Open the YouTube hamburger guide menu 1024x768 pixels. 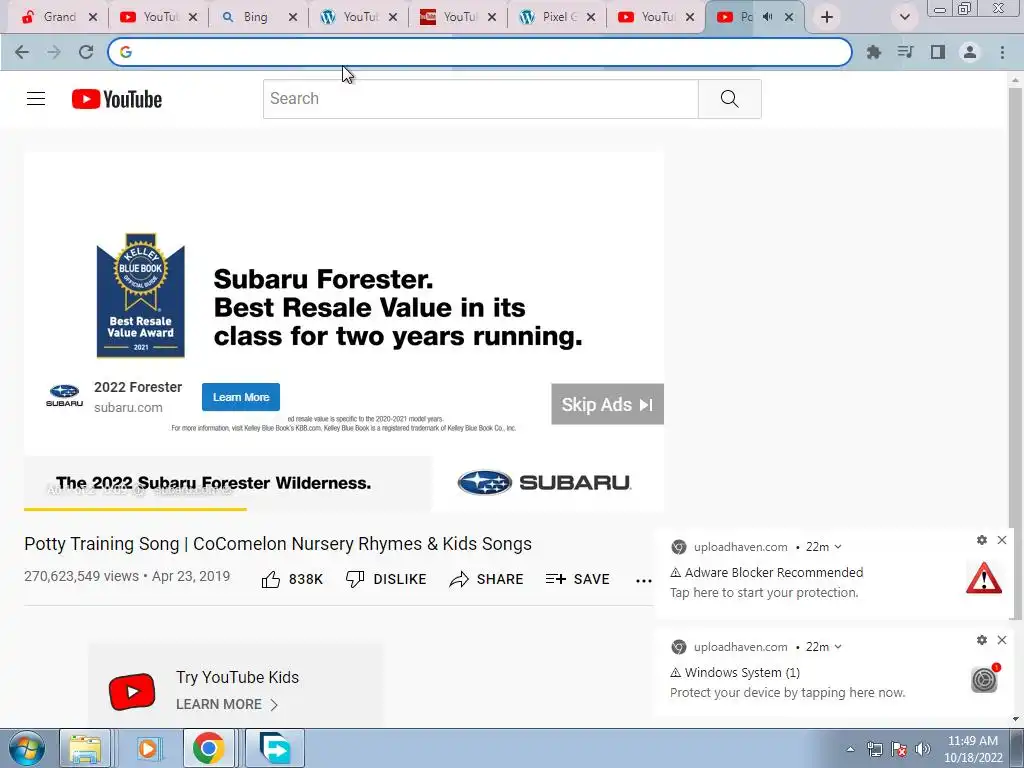tap(36, 99)
